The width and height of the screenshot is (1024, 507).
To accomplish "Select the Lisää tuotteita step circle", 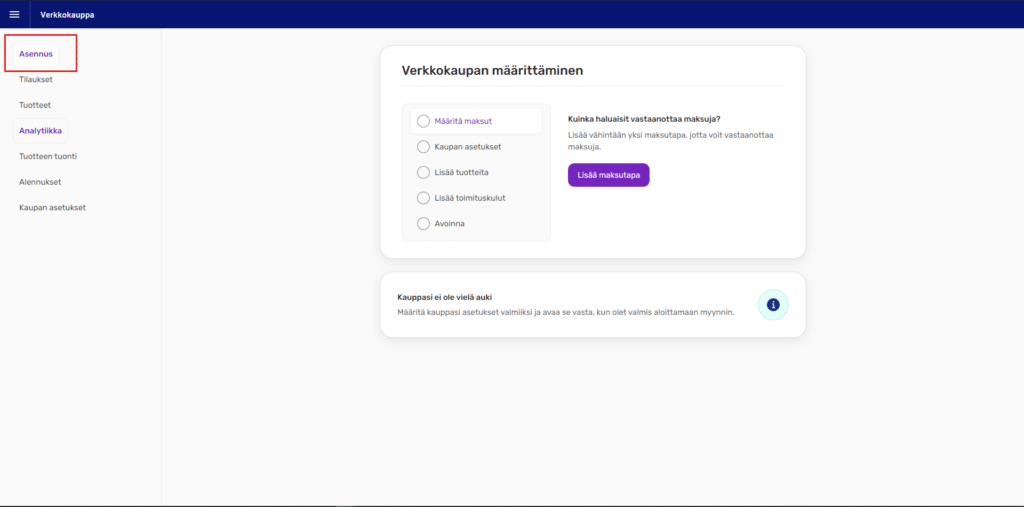I will pos(423,172).
